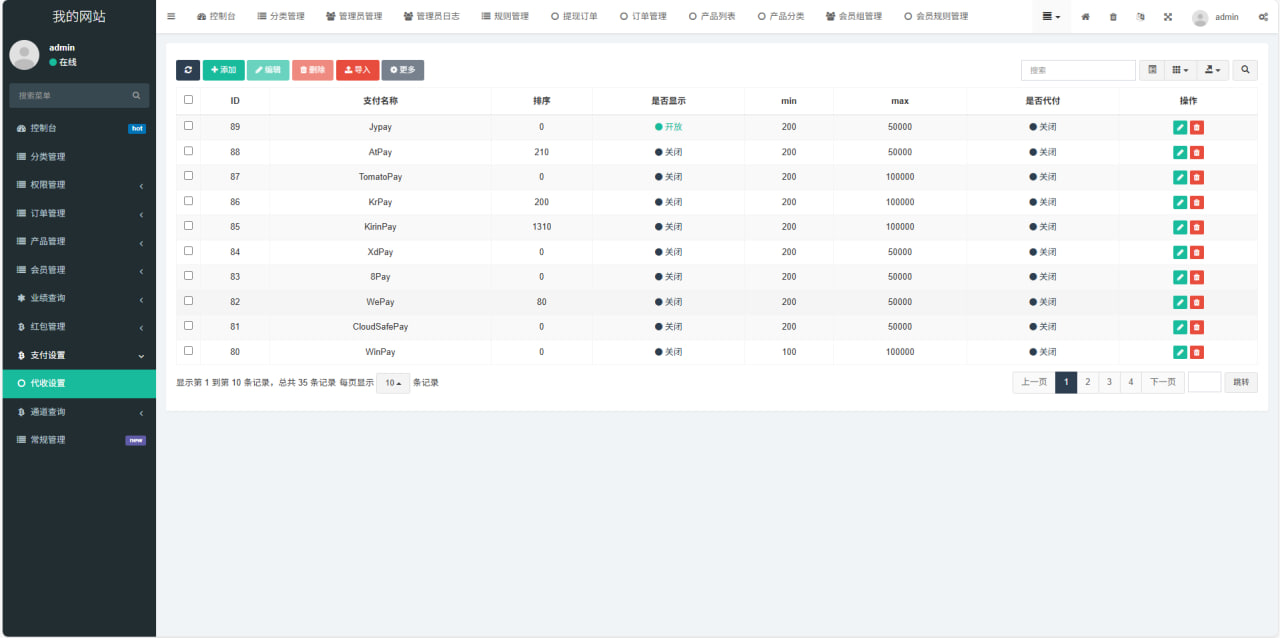The image size is (1280, 638).
Task: Open the records-per-page dropdown showing 10
Action: click(x=393, y=383)
